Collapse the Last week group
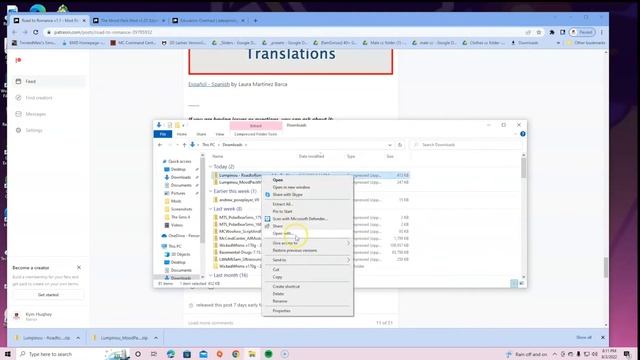This screenshot has height=360, width=640. click(x=211, y=209)
